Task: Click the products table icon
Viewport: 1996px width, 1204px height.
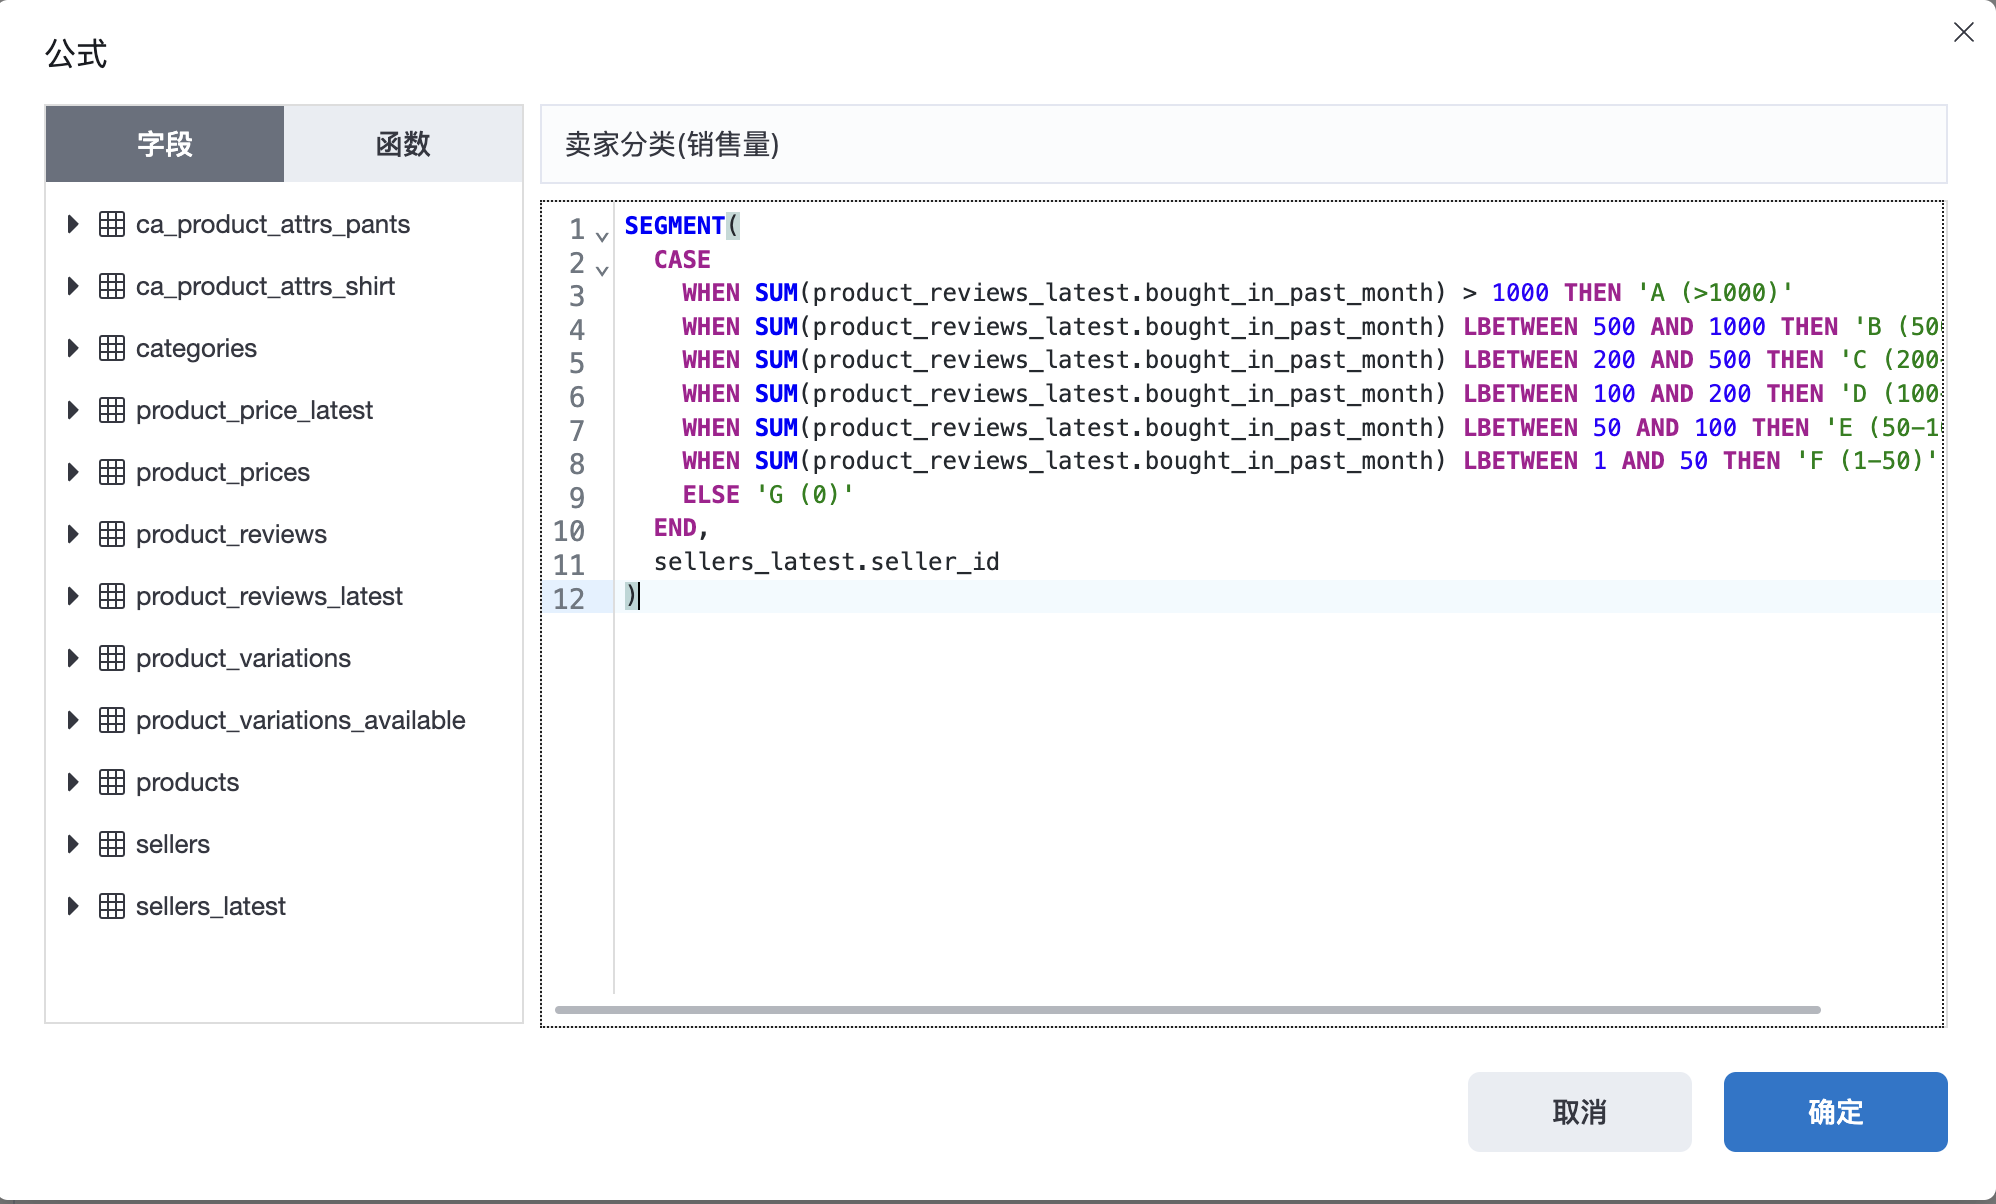Action: (112, 782)
